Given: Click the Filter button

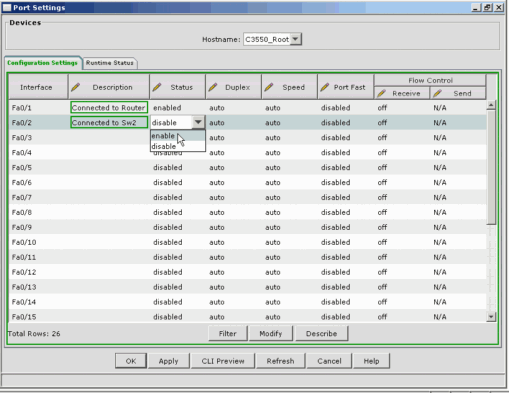Looking at the screenshot, I should [x=228, y=333].
